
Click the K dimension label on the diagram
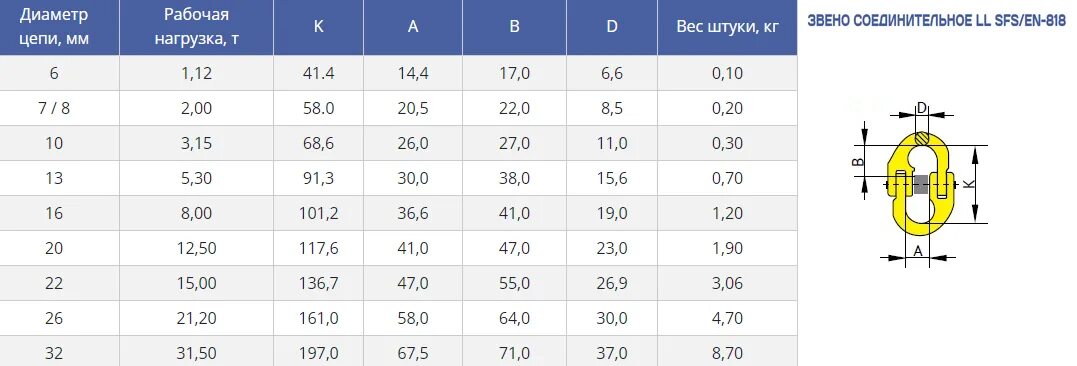tap(969, 184)
